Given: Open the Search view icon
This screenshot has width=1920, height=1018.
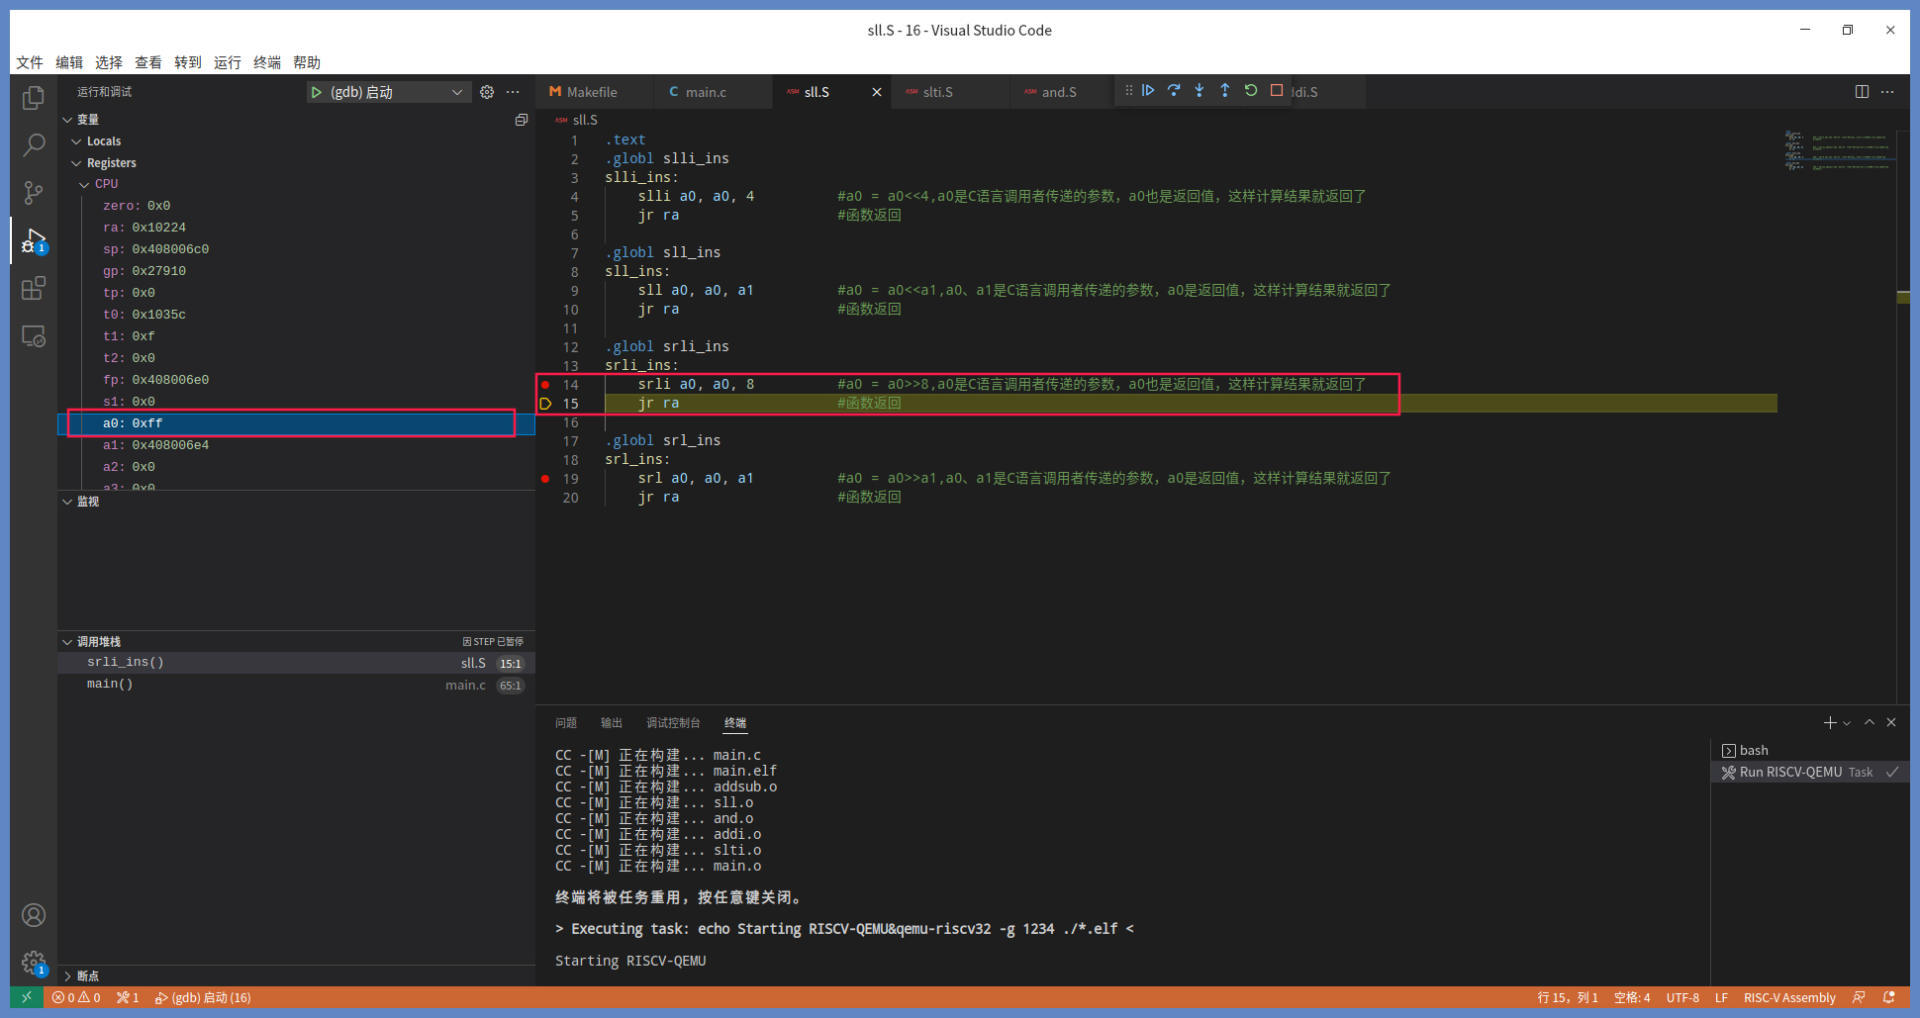Looking at the screenshot, I should coord(33,146).
